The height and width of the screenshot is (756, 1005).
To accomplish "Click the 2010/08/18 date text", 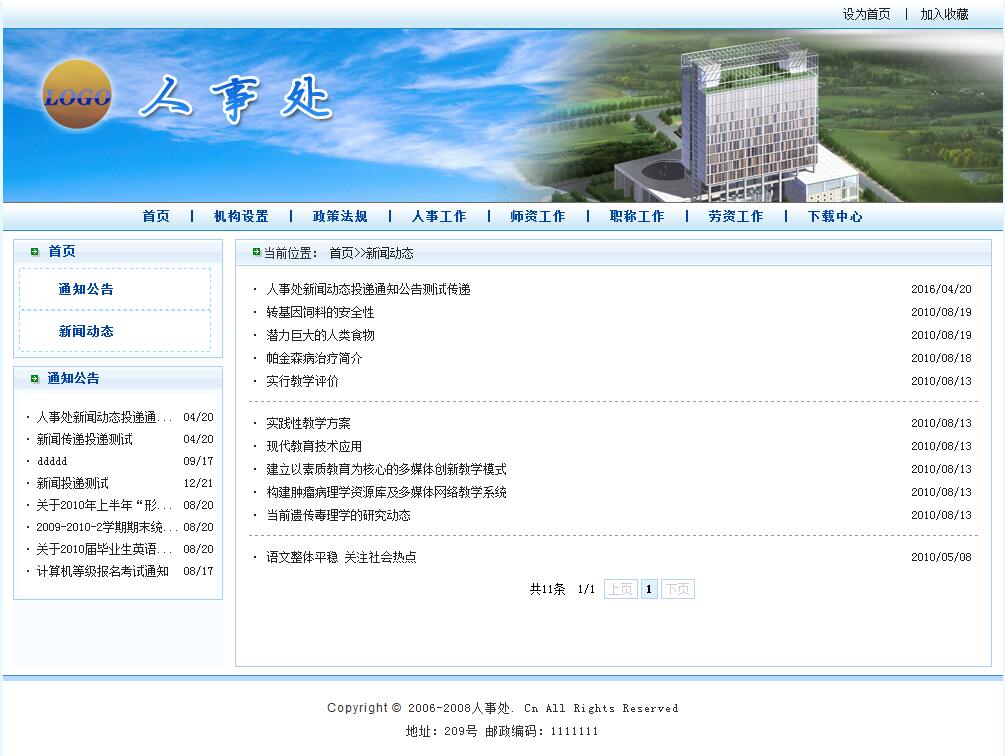I will pos(941,358).
